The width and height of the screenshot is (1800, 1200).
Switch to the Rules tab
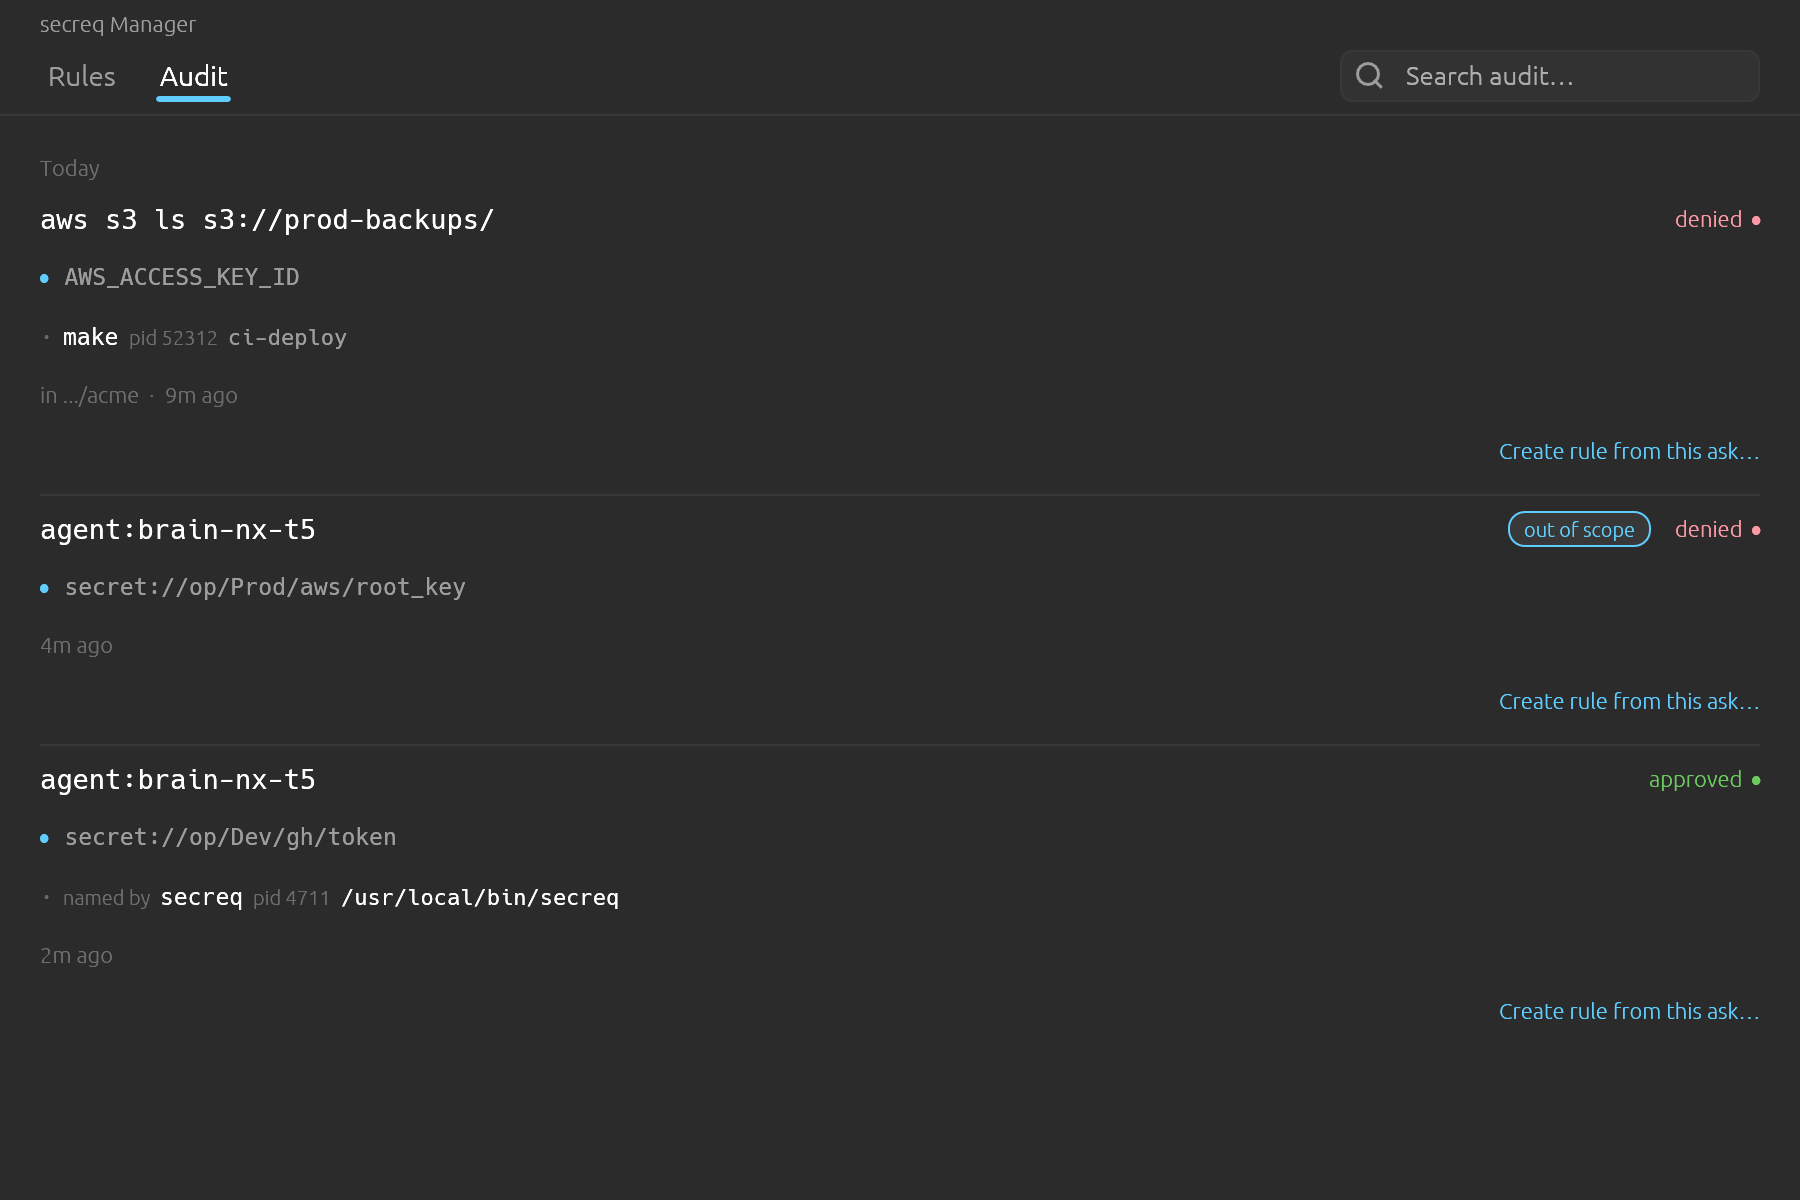[82, 77]
